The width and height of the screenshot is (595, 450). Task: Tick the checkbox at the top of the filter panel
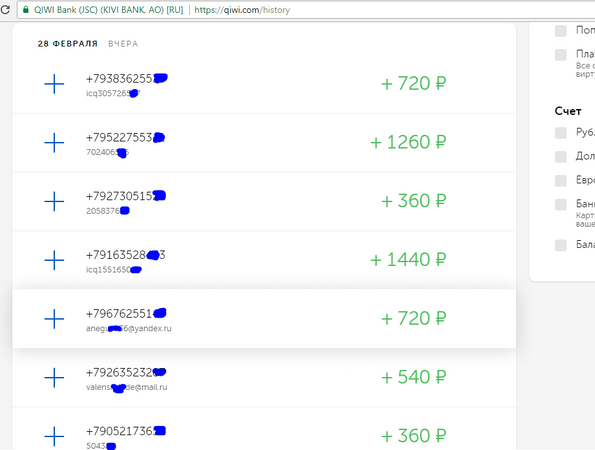click(560, 31)
